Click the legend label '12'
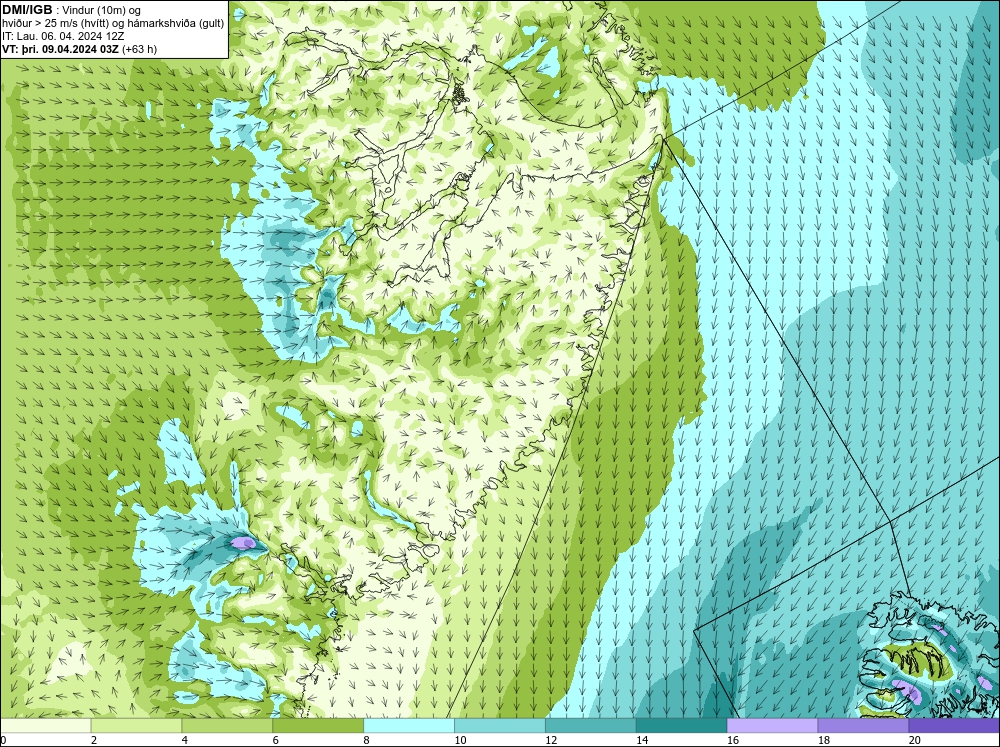Screen dimensions: 1000x747 [551, 740]
